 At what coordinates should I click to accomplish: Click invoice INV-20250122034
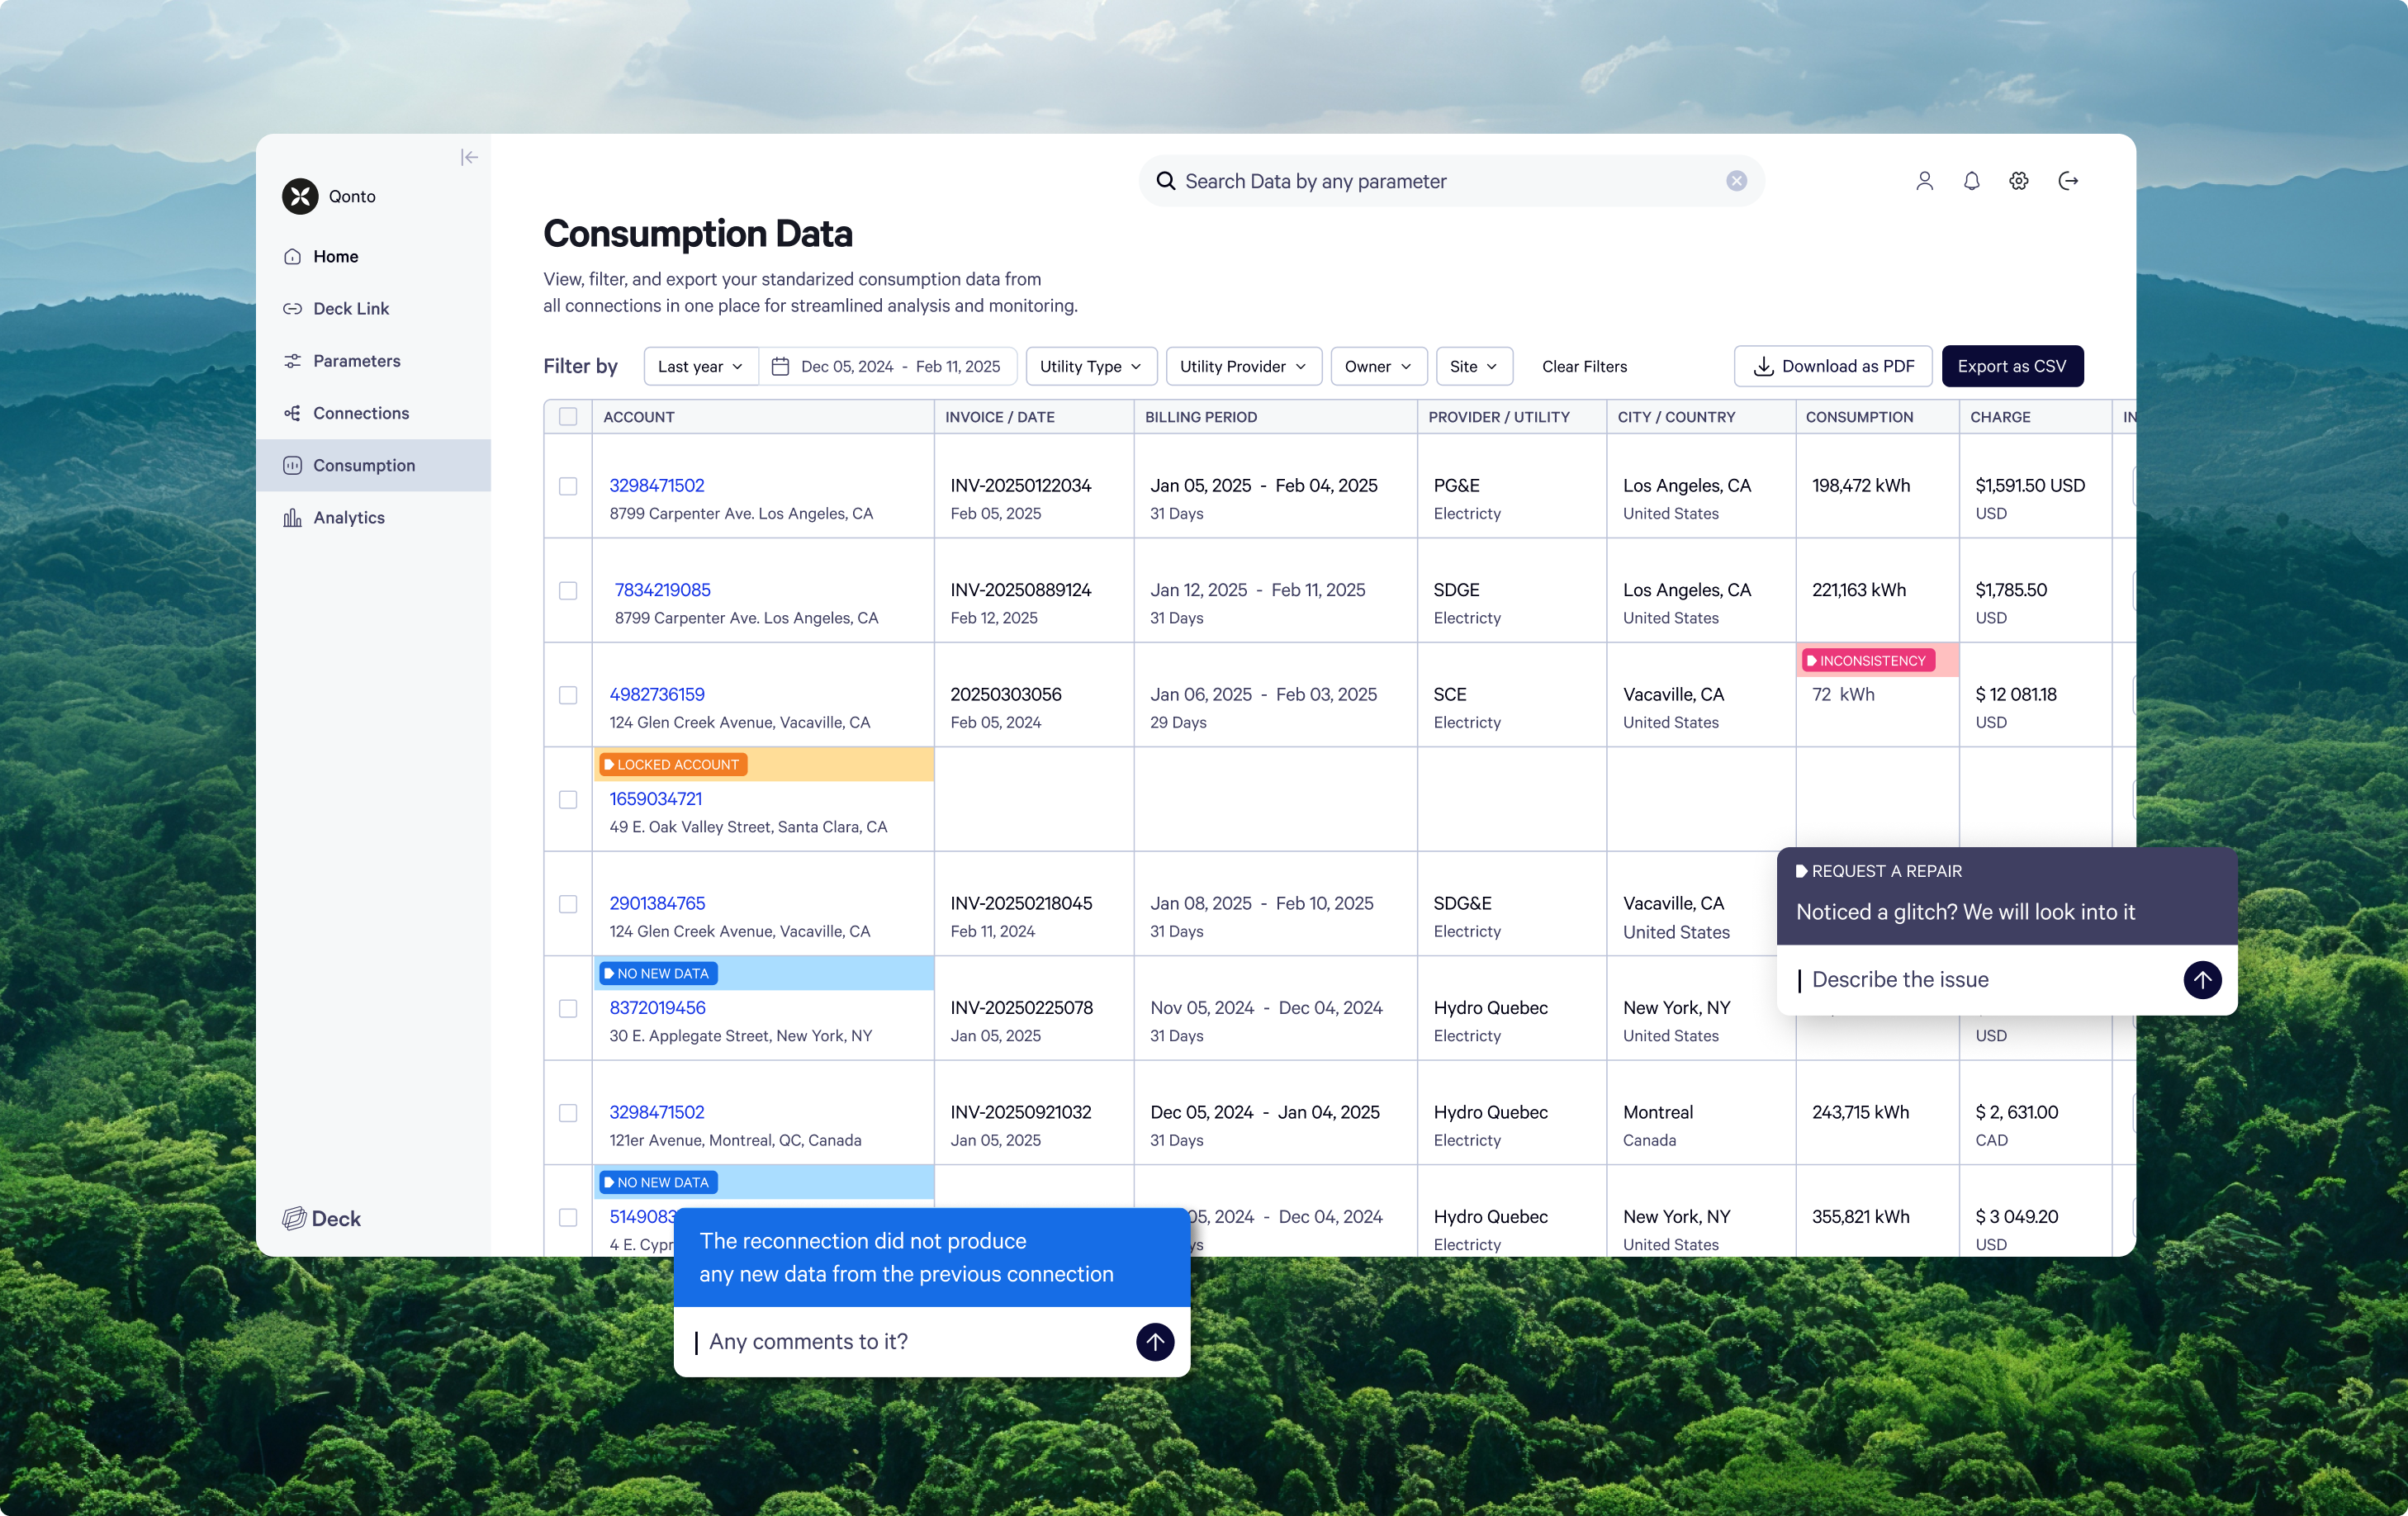click(x=1020, y=485)
